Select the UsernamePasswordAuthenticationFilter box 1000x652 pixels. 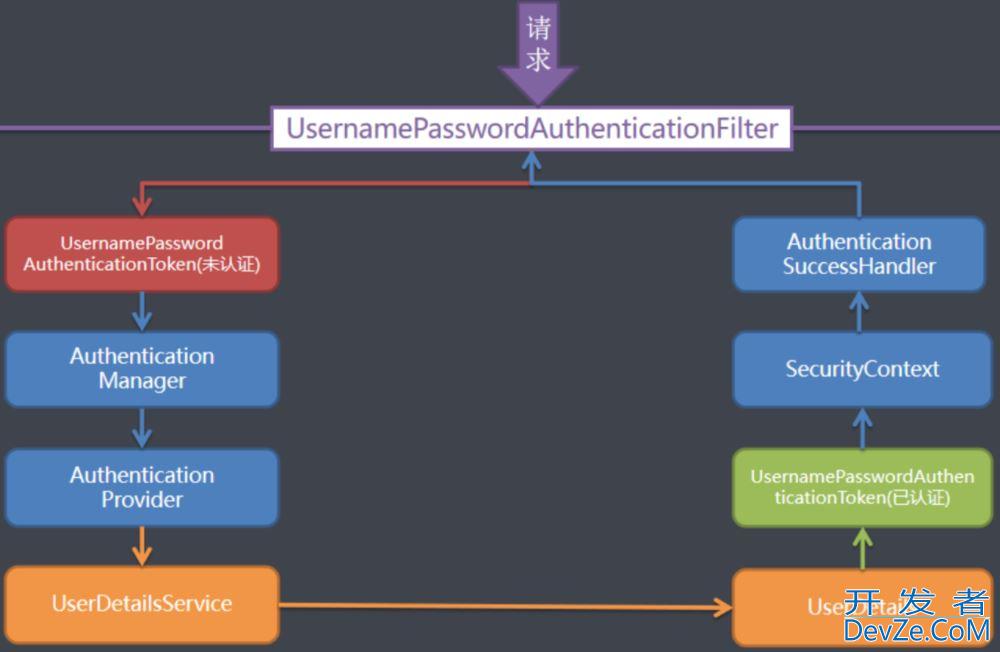click(x=532, y=128)
